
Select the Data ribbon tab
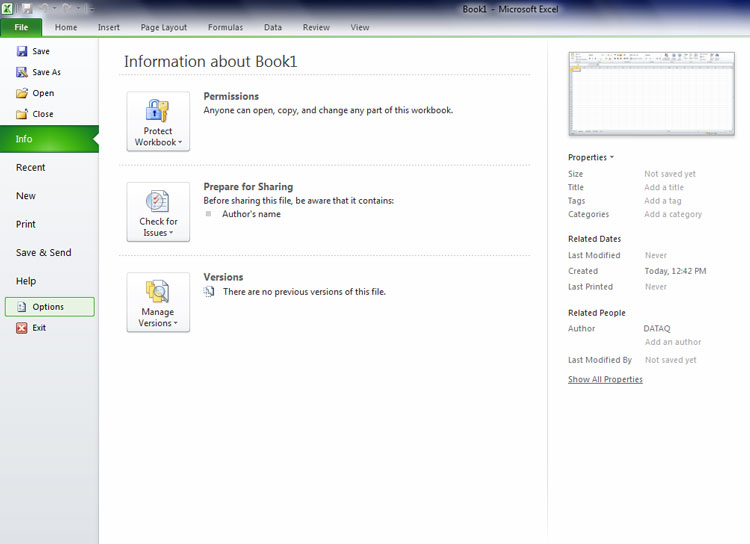click(x=273, y=27)
